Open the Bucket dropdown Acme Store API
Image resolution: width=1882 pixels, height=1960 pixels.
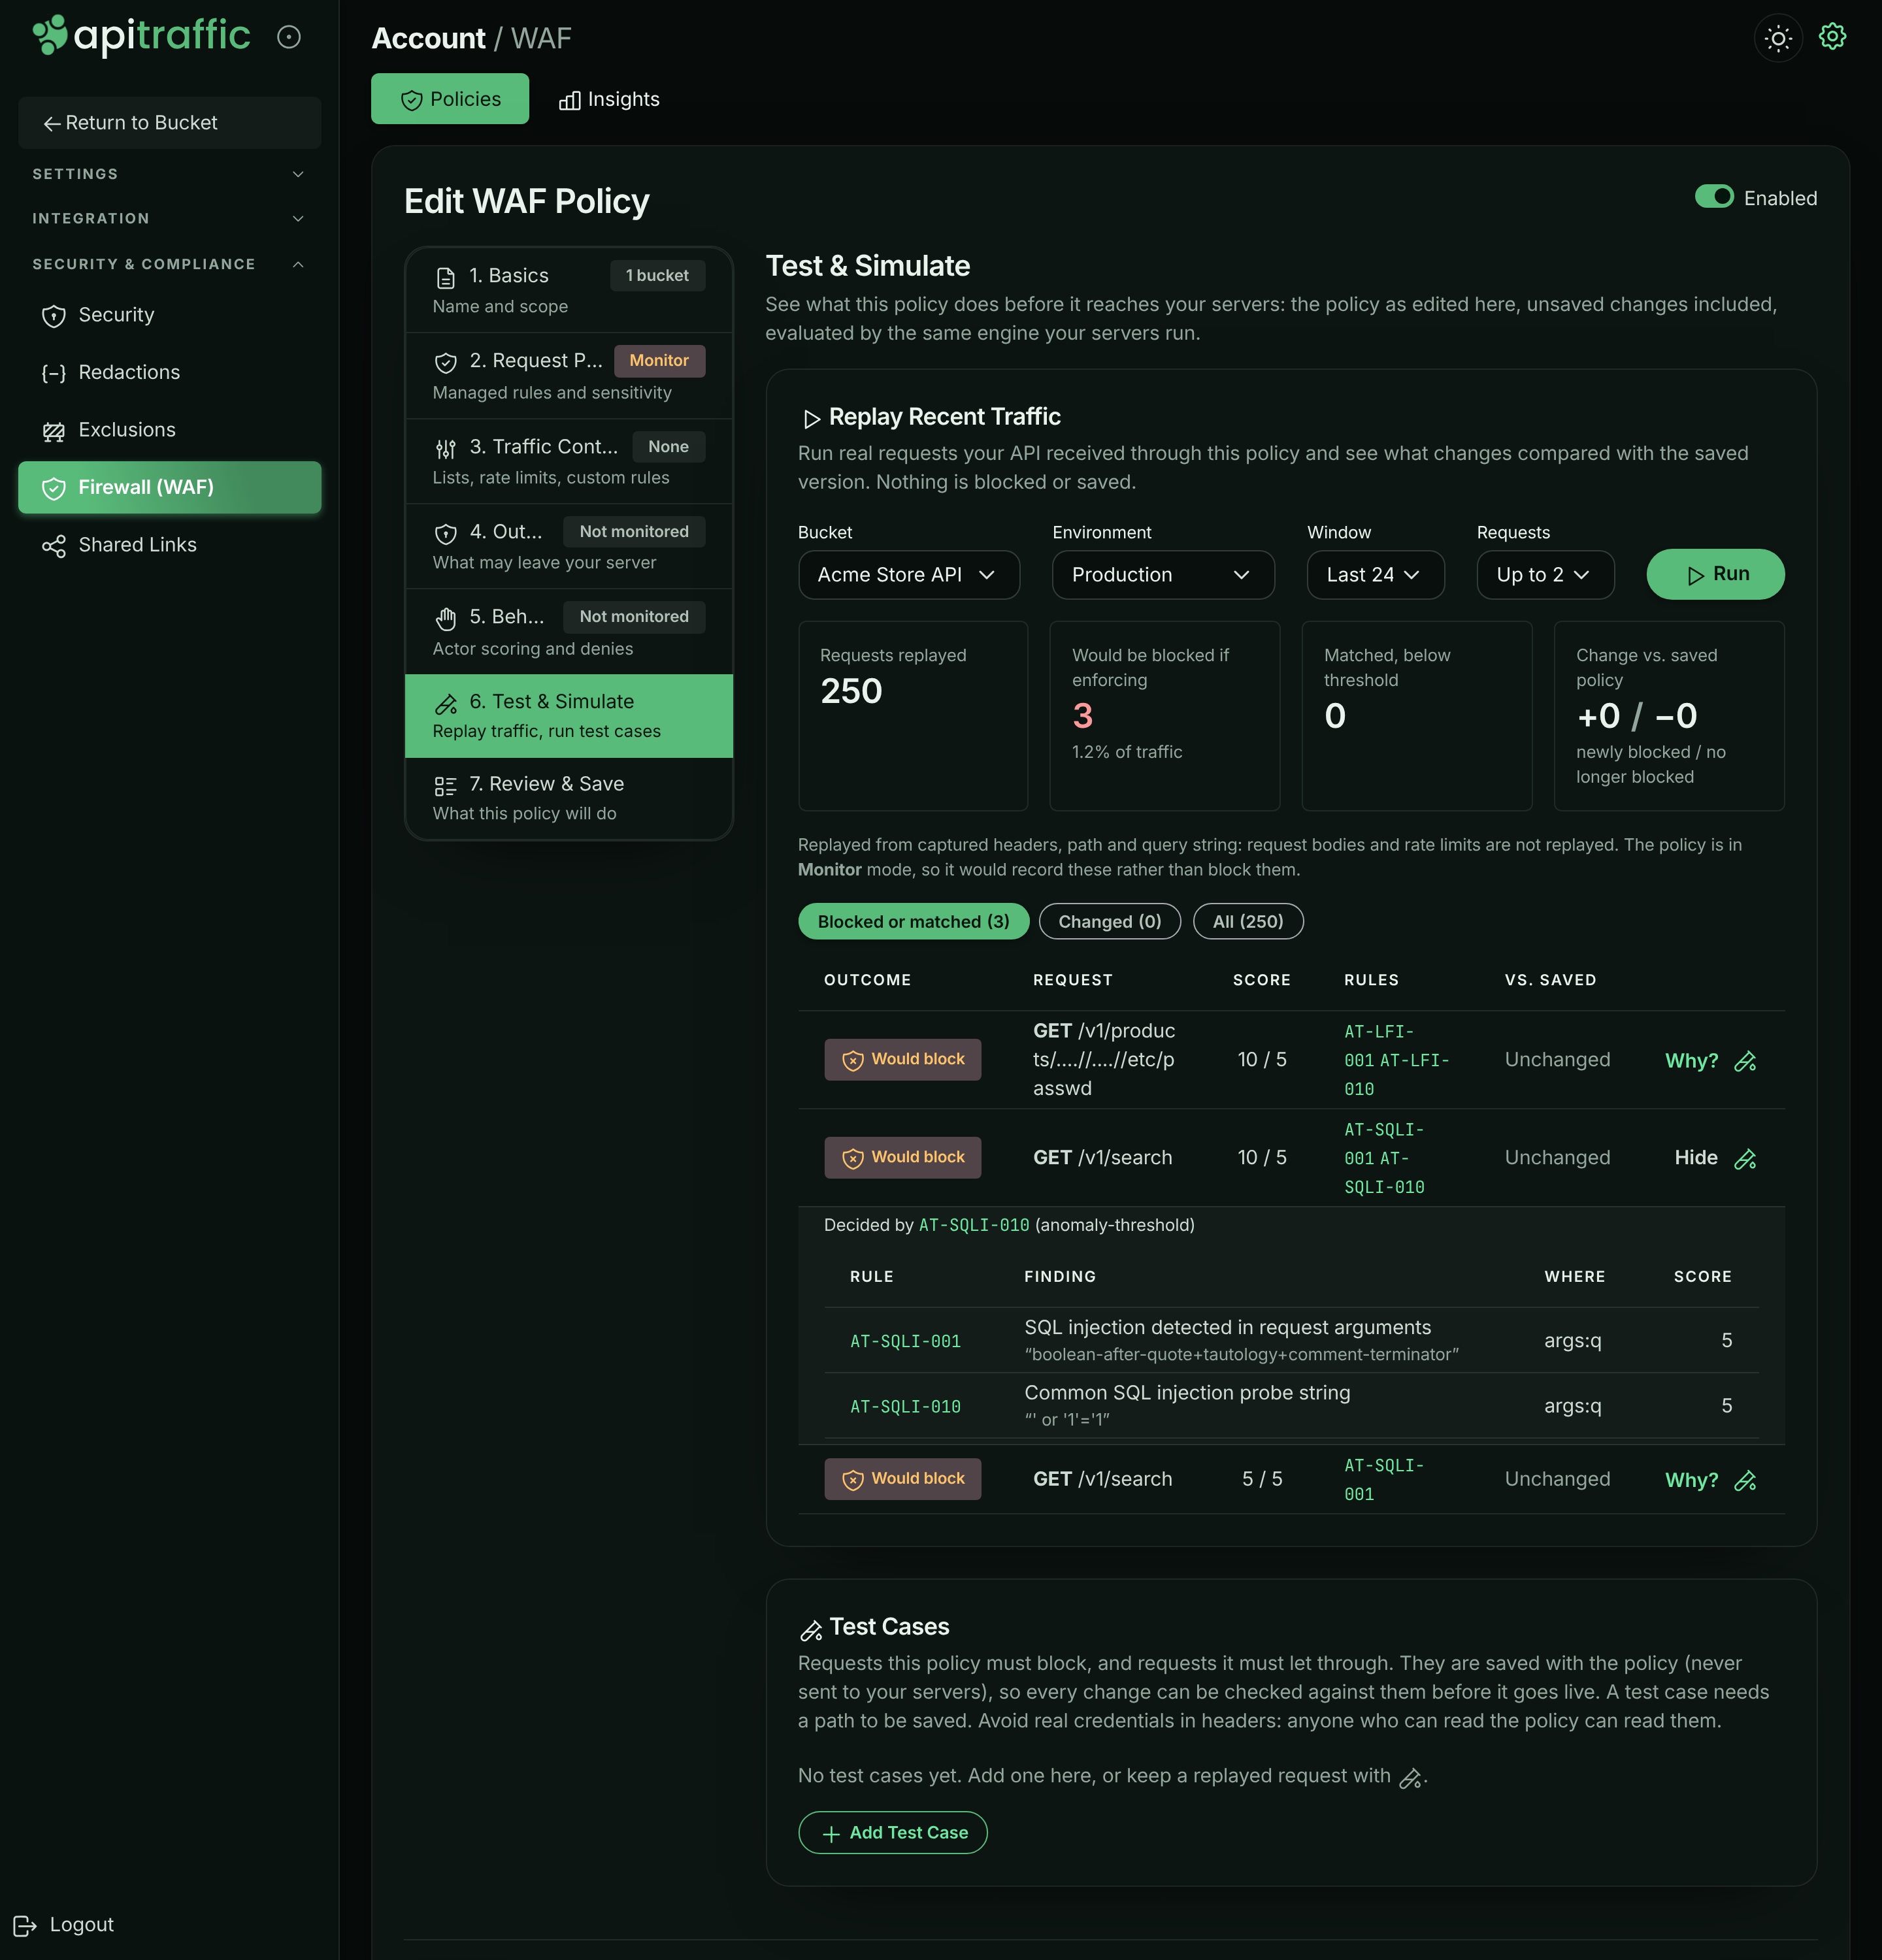click(x=909, y=575)
